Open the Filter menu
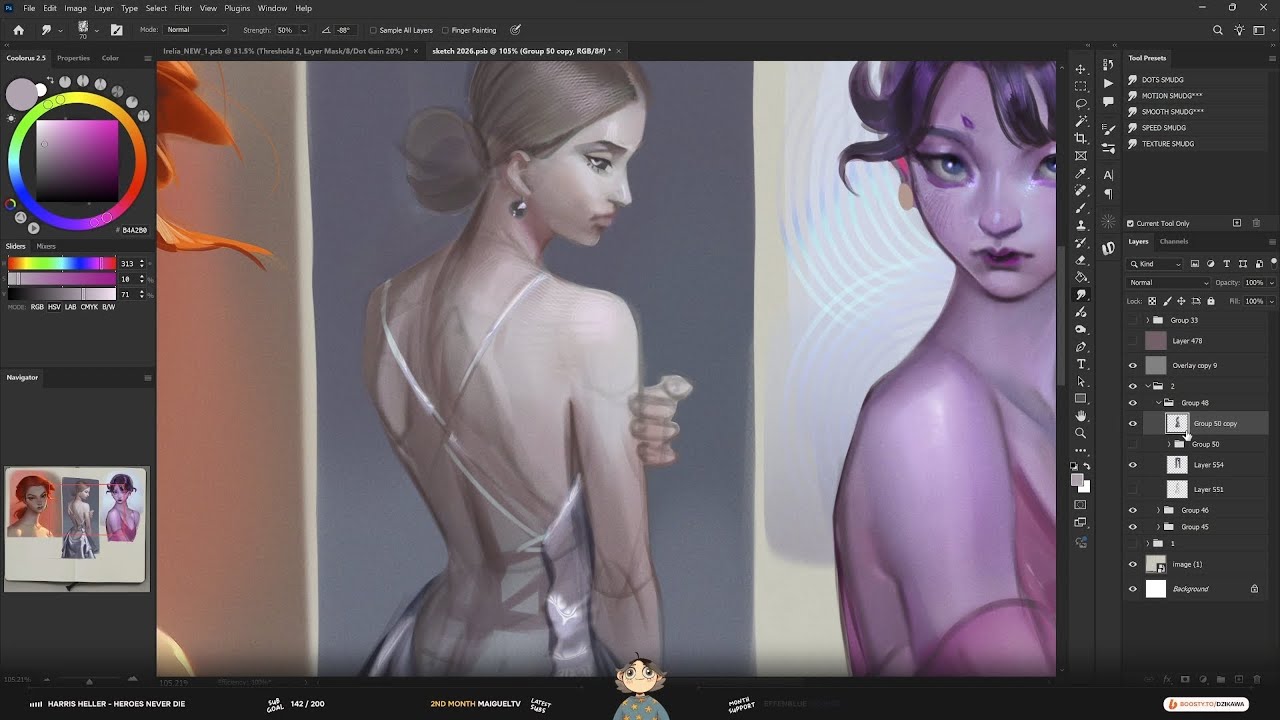This screenshot has height=720, width=1280. (x=183, y=8)
